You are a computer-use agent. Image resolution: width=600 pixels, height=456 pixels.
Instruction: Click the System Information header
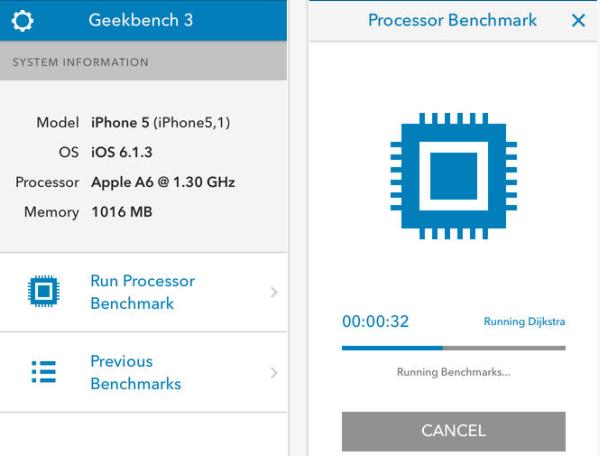click(80, 62)
